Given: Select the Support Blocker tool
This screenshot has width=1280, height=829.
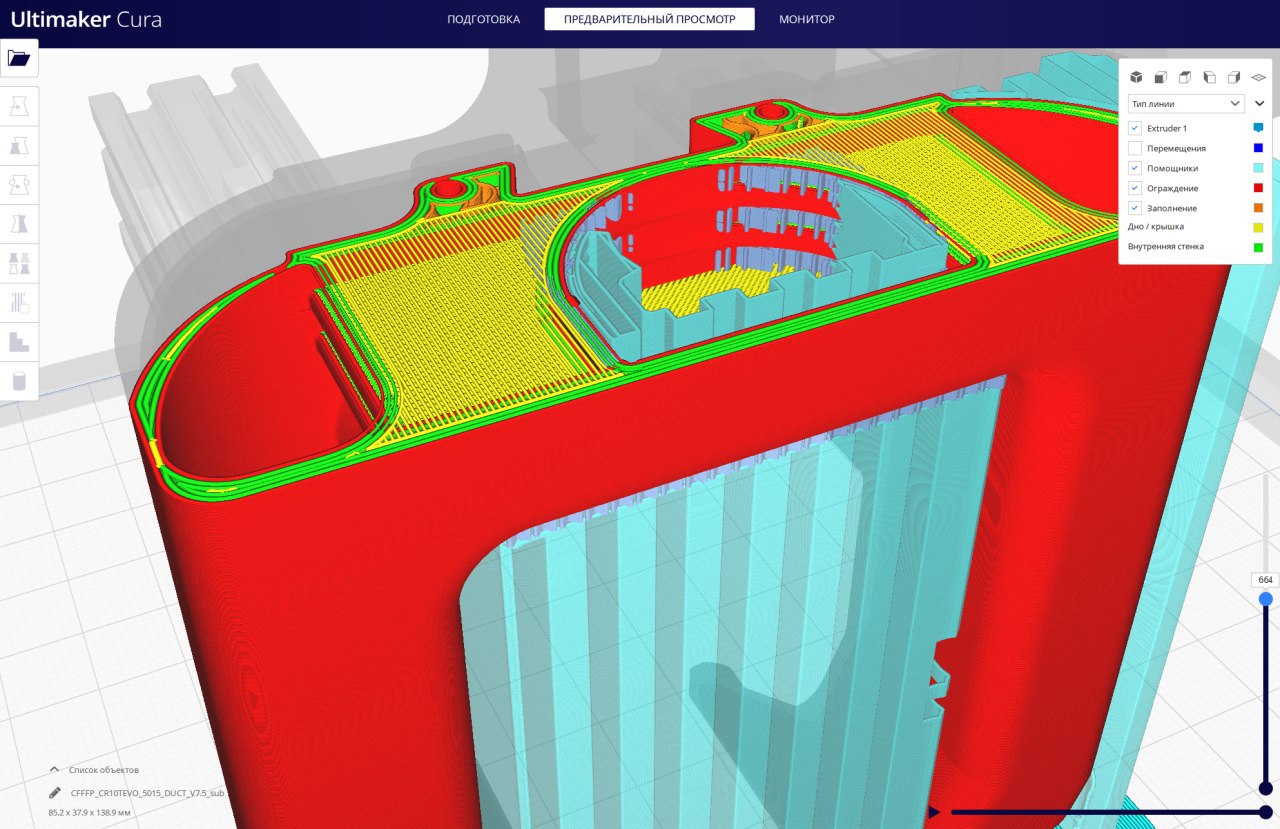Looking at the screenshot, I should 19,302.
